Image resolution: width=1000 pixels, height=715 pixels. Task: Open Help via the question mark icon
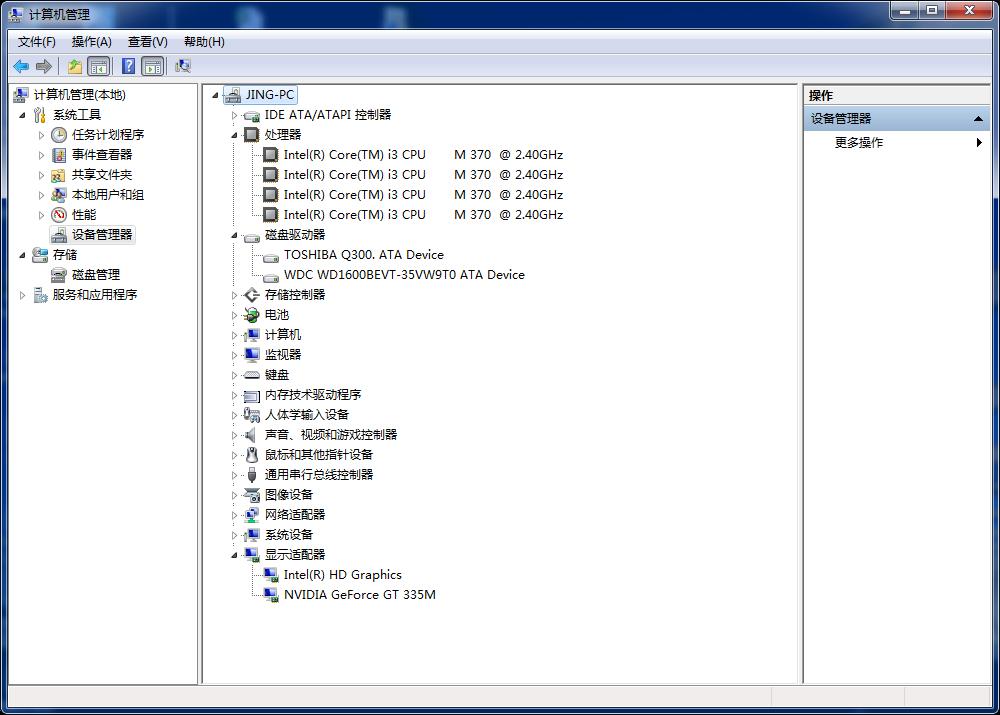coord(128,66)
